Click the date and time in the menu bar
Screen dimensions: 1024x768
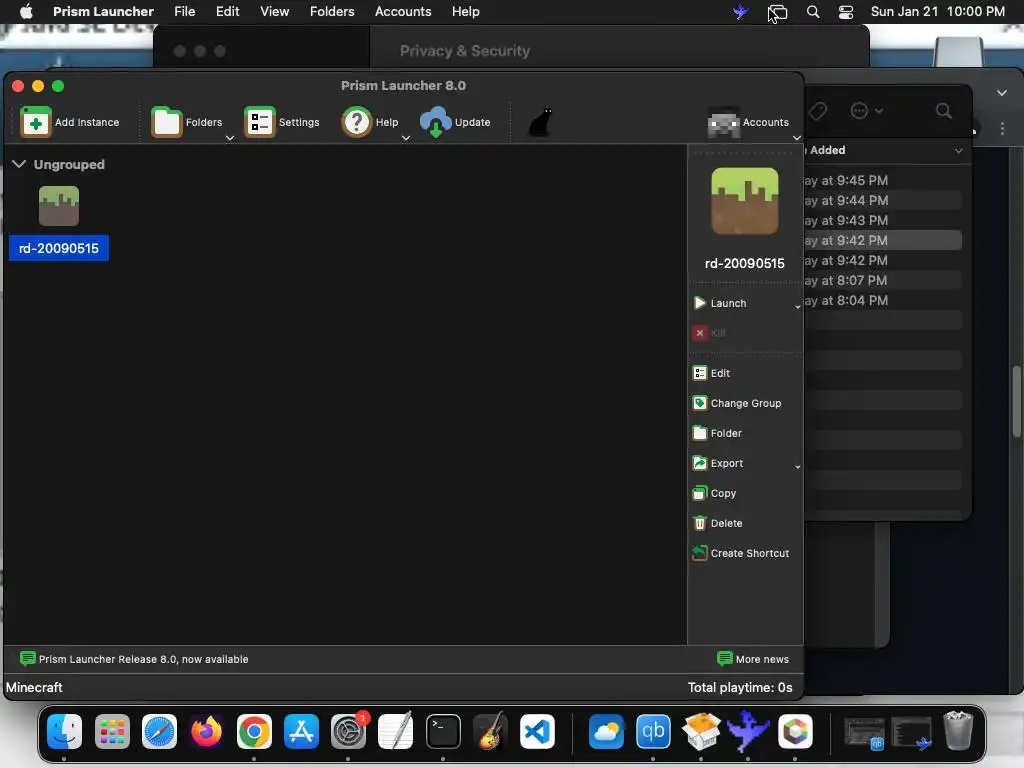[938, 11]
